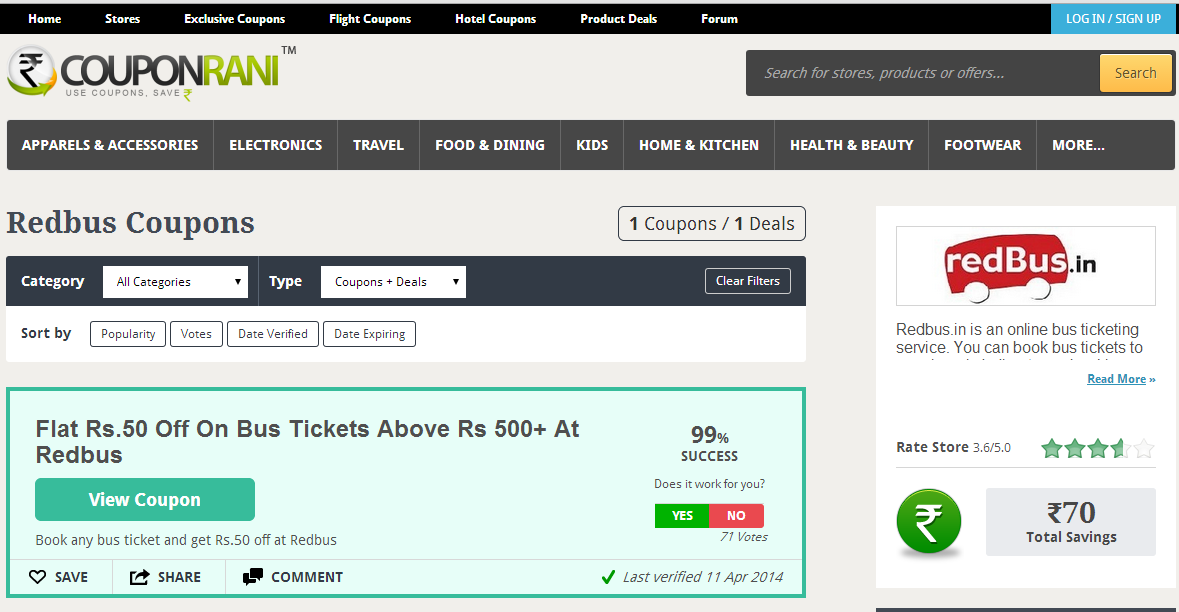Click the green rupee coin icon
Image resolution: width=1179 pixels, height=612 pixels.
point(929,521)
